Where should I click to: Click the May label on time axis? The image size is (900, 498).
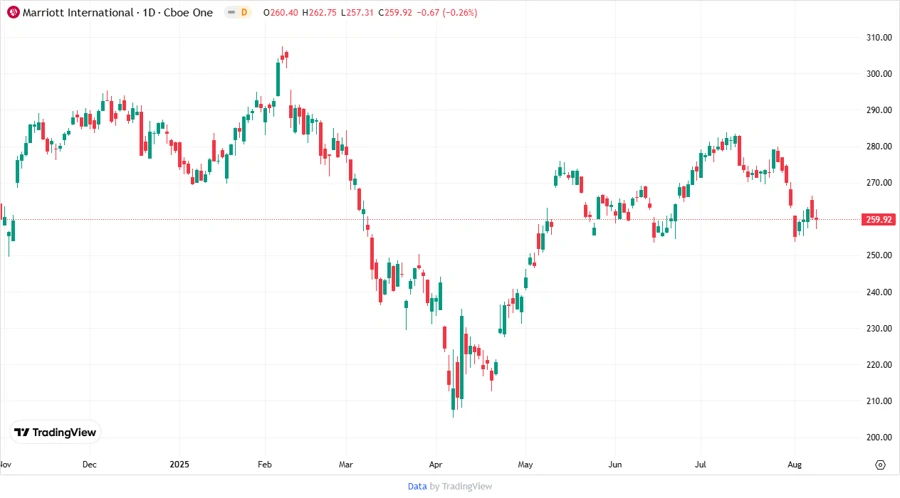coord(525,464)
